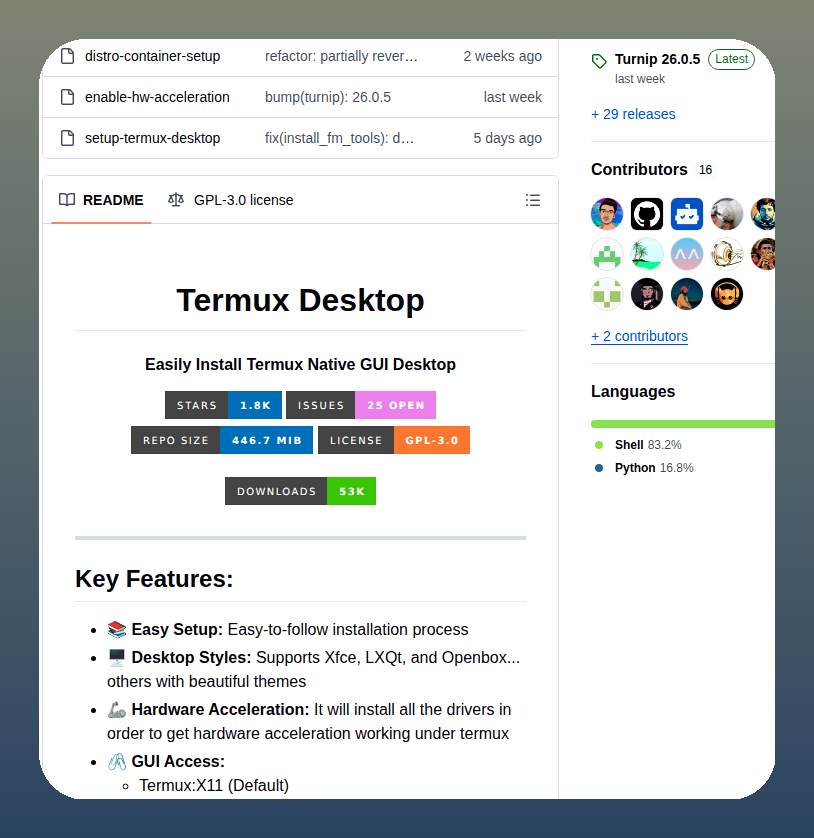Open first contributor avatar with glasses
Screen dimensions: 814x838
tap(607, 214)
